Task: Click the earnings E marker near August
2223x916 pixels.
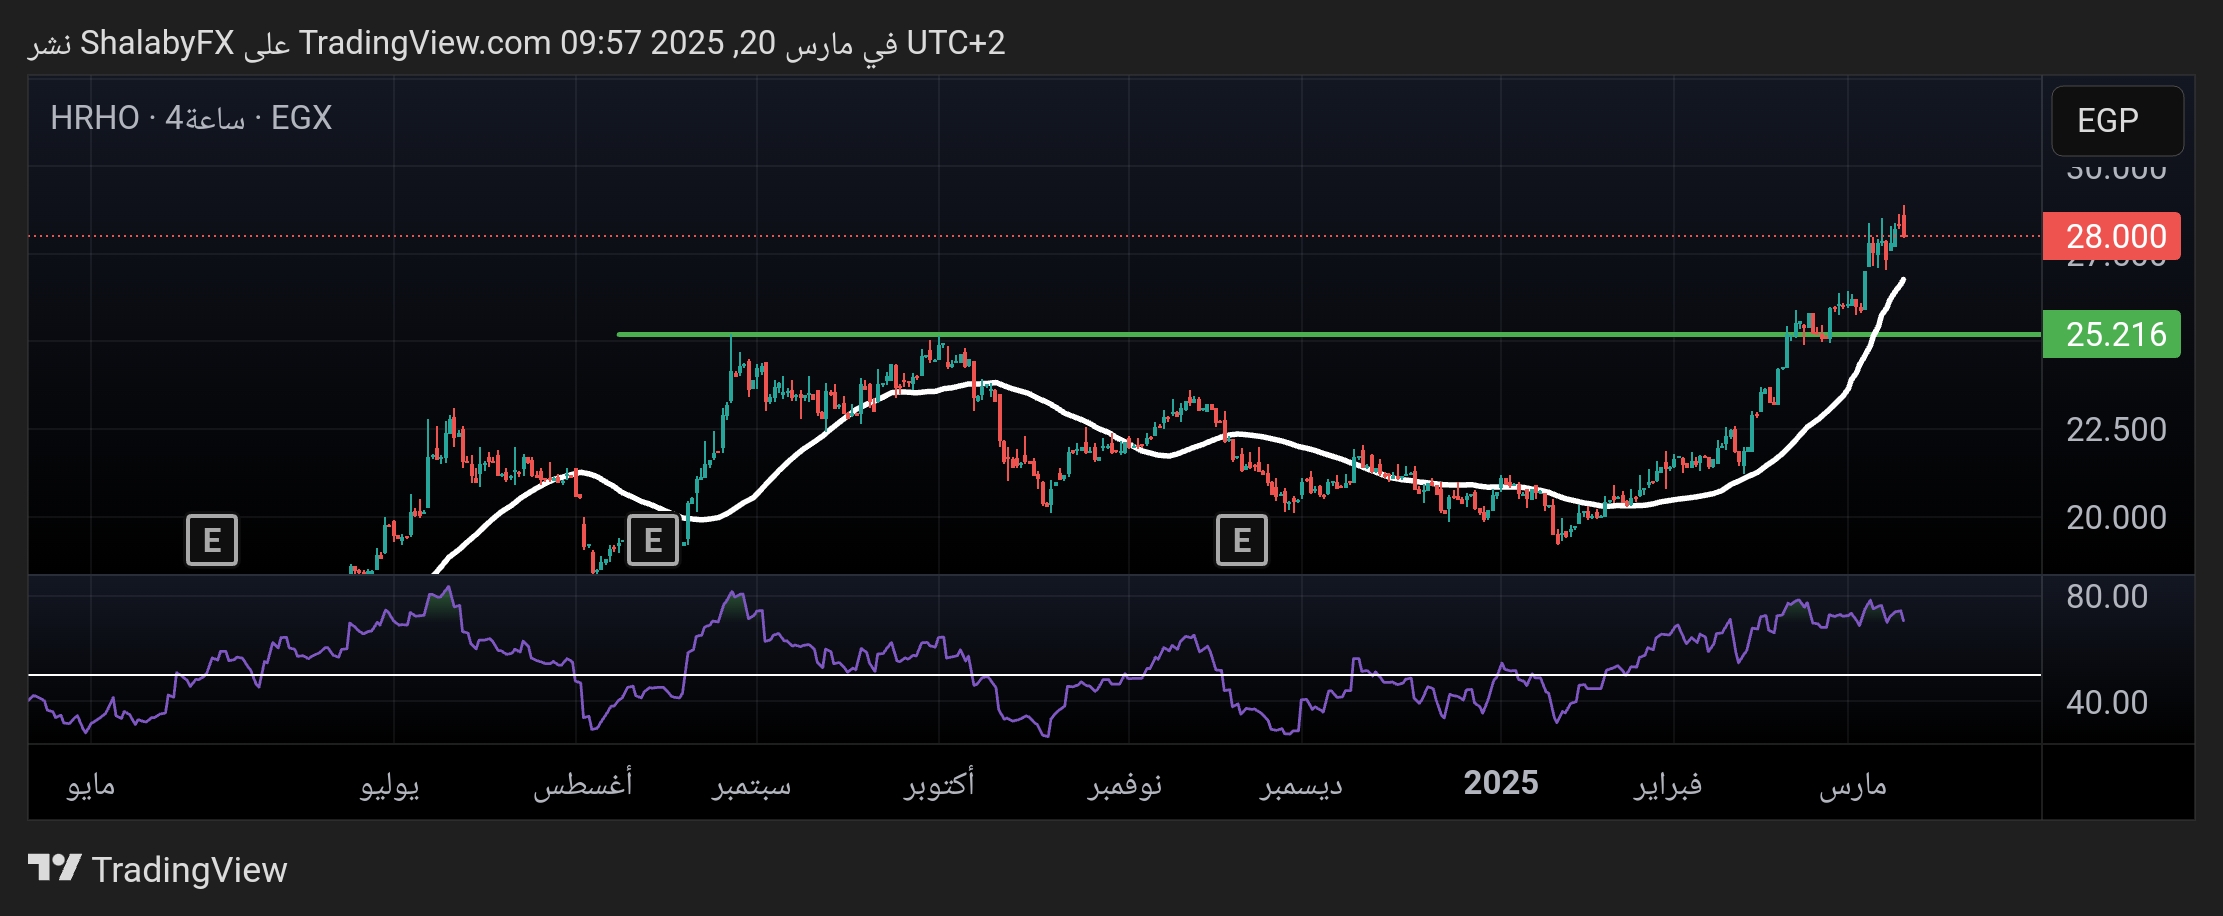Action: tap(653, 540)
